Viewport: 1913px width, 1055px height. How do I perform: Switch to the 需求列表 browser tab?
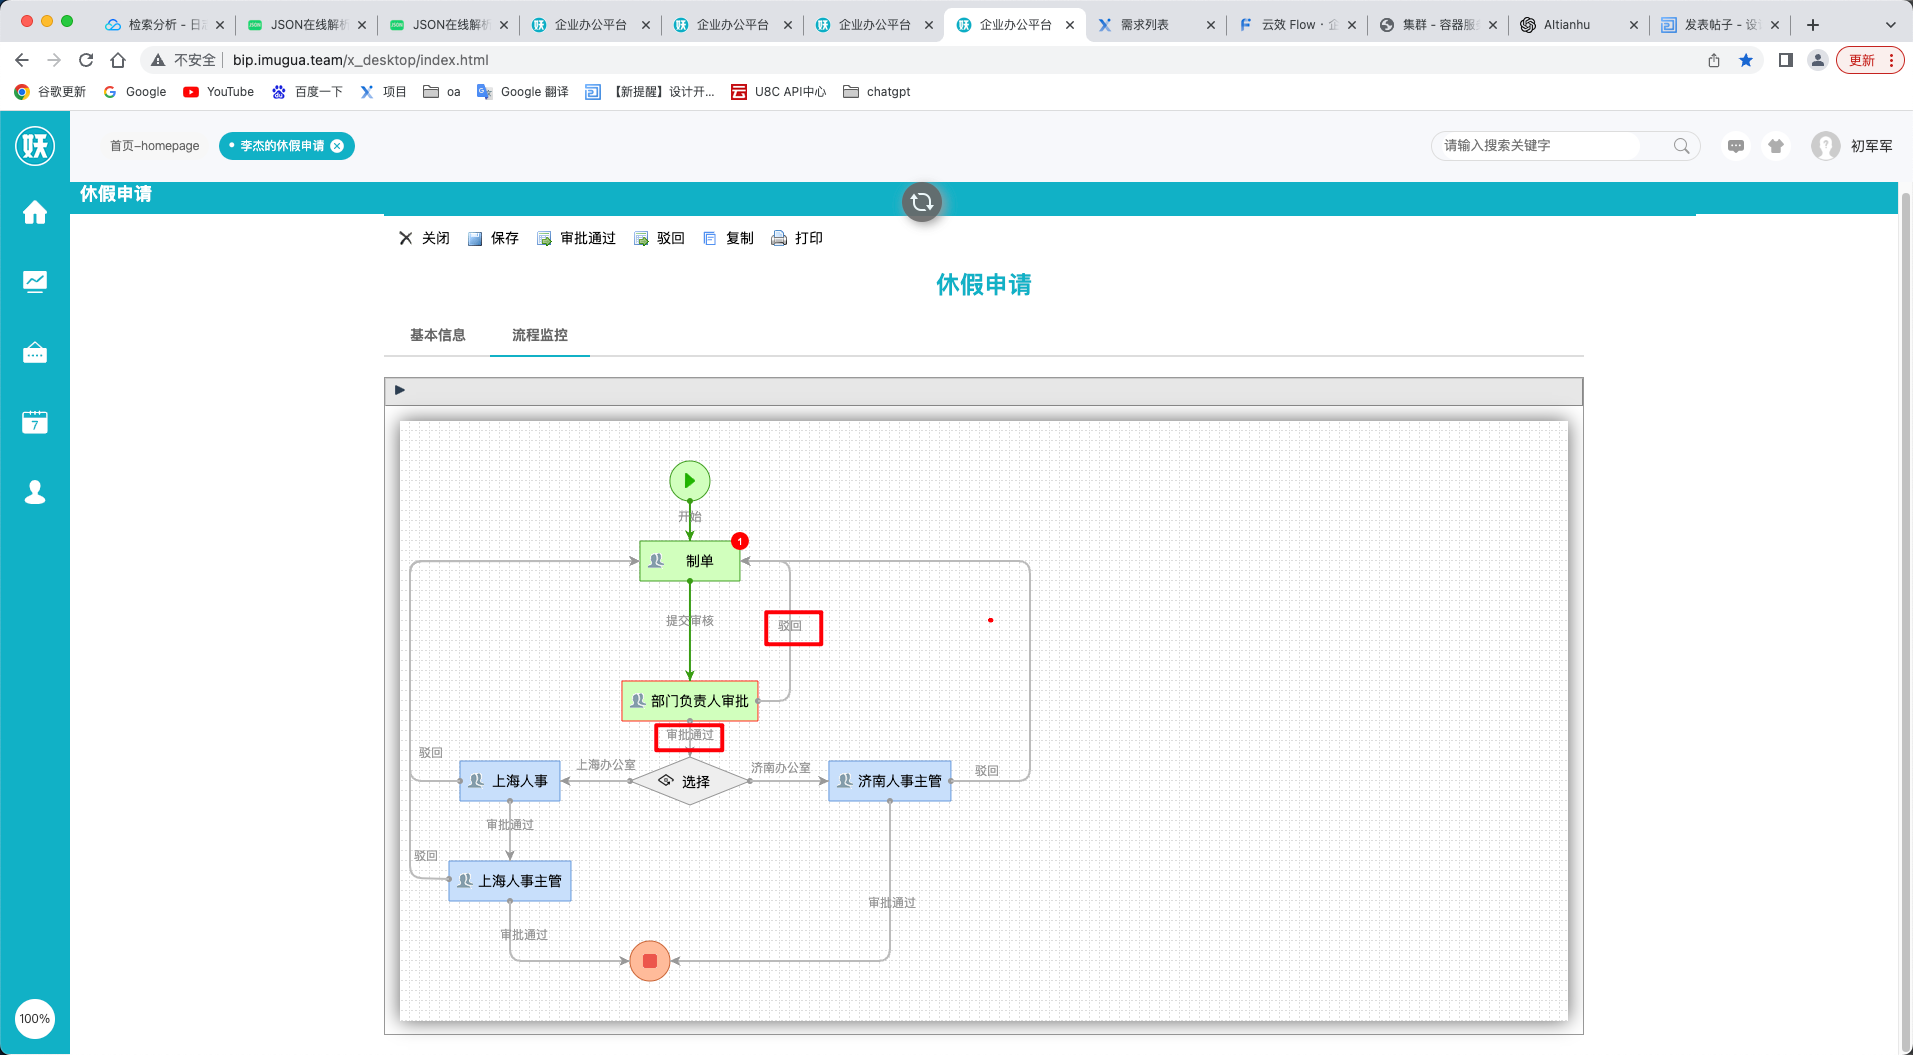(1155, 25)
